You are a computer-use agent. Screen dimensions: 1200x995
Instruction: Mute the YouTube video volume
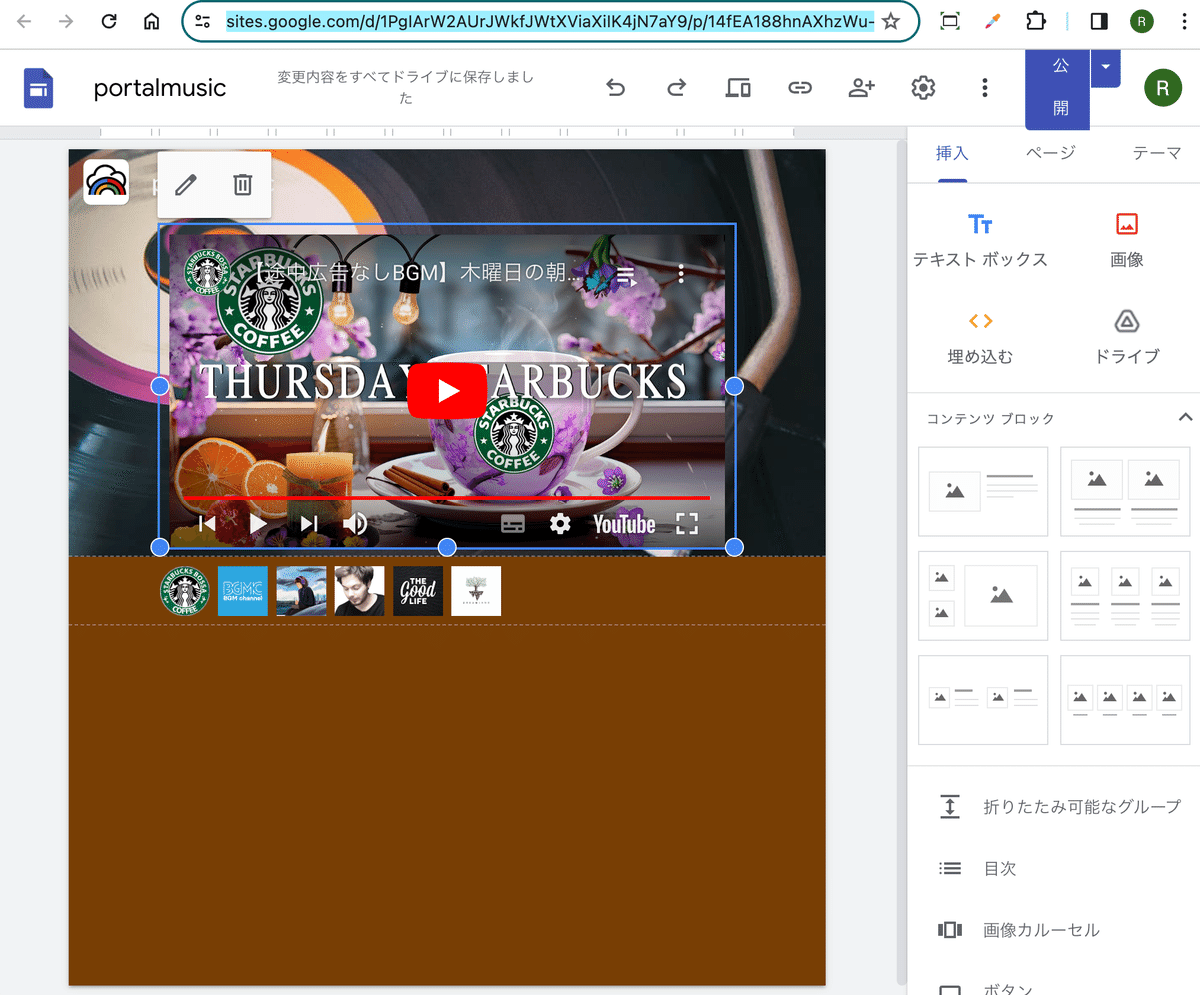[x=355, y=524]
